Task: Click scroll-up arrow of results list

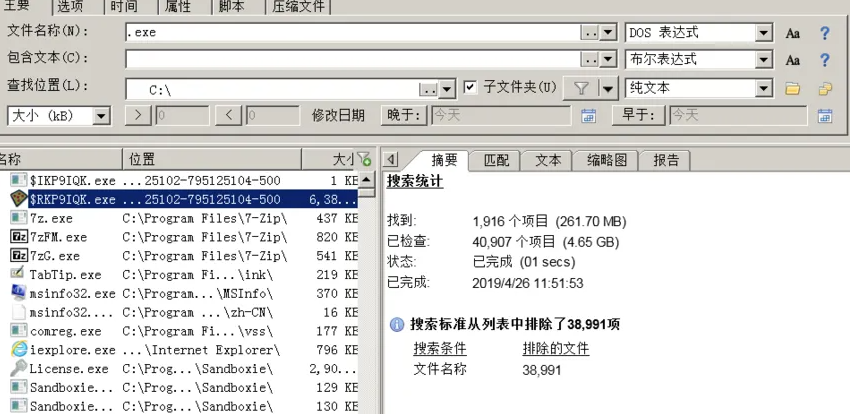Action: [366, 179]
